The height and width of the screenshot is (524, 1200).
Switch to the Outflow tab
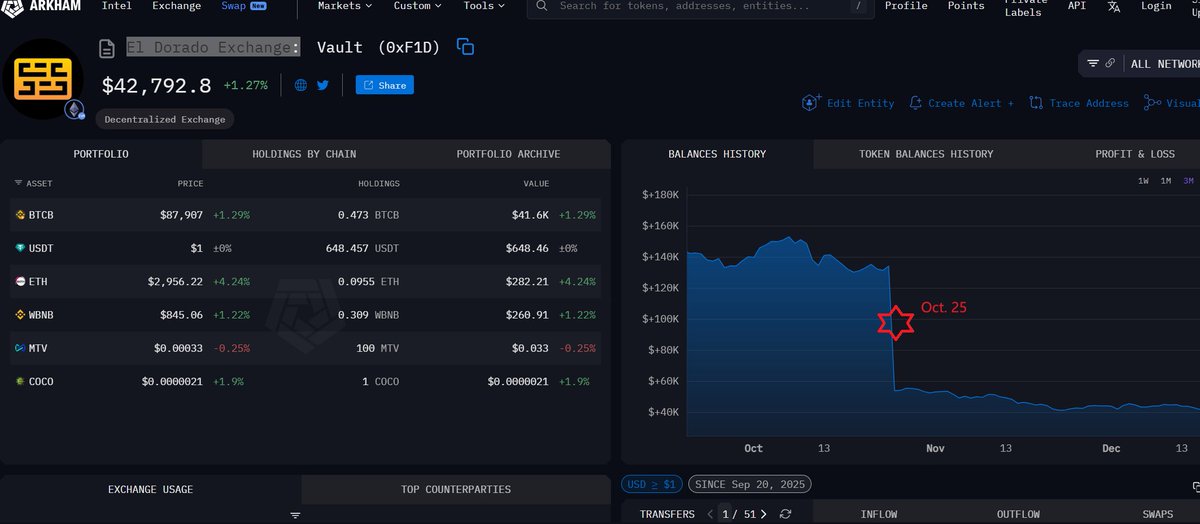[x=1018, y=514]
